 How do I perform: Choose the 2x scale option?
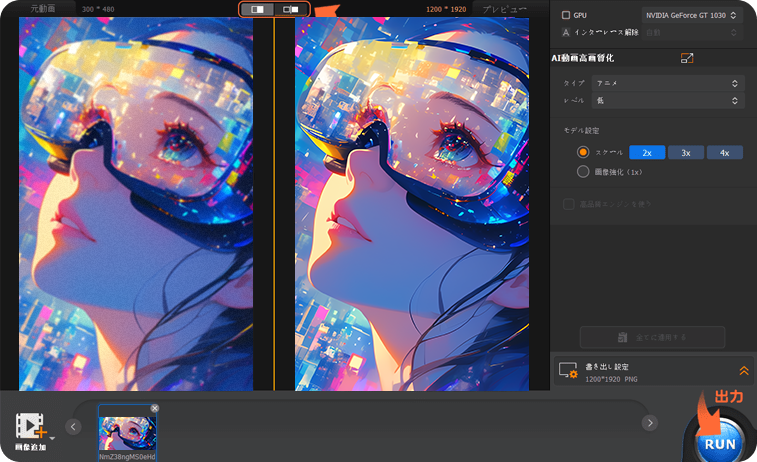click(647, 153)
